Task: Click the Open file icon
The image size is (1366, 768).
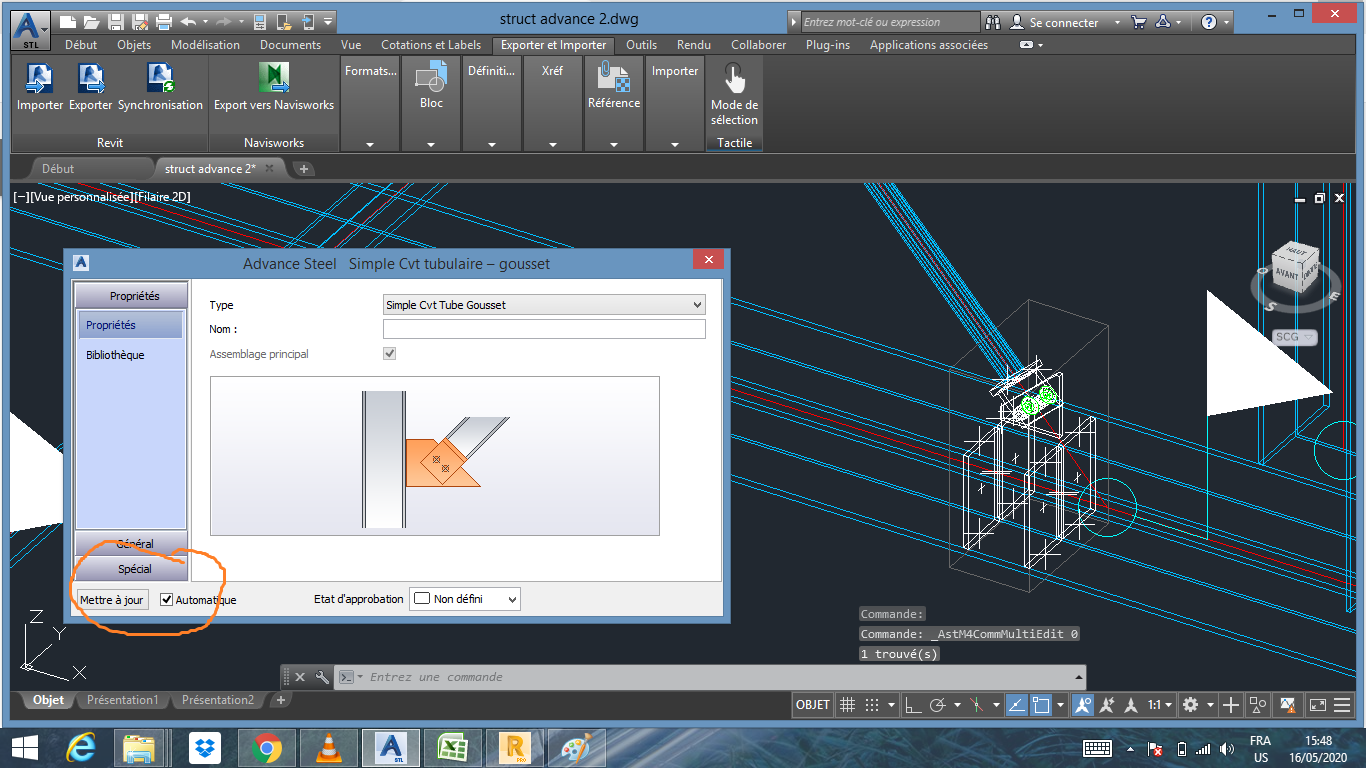Action: pyautogui.click(x=92, y=21)
